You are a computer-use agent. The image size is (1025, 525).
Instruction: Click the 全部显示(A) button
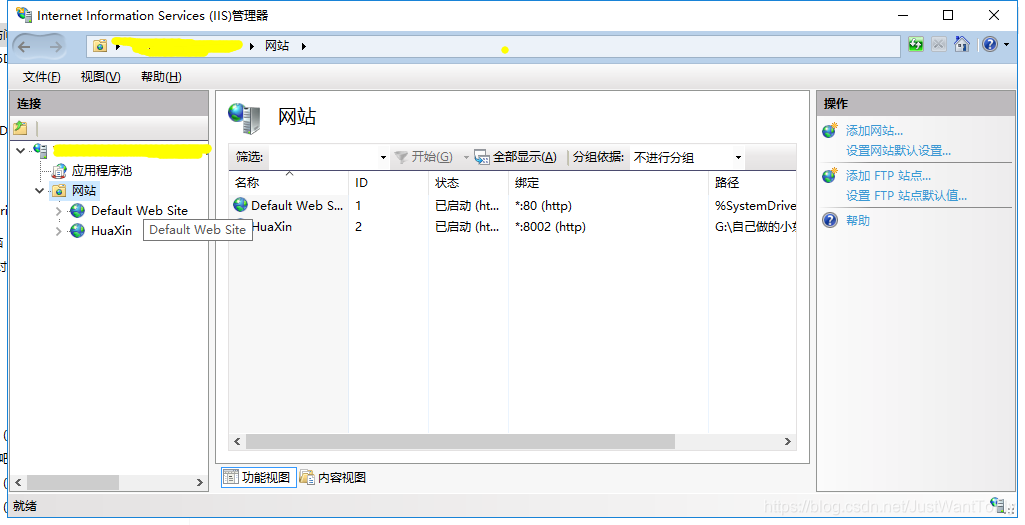coord(516,157)
